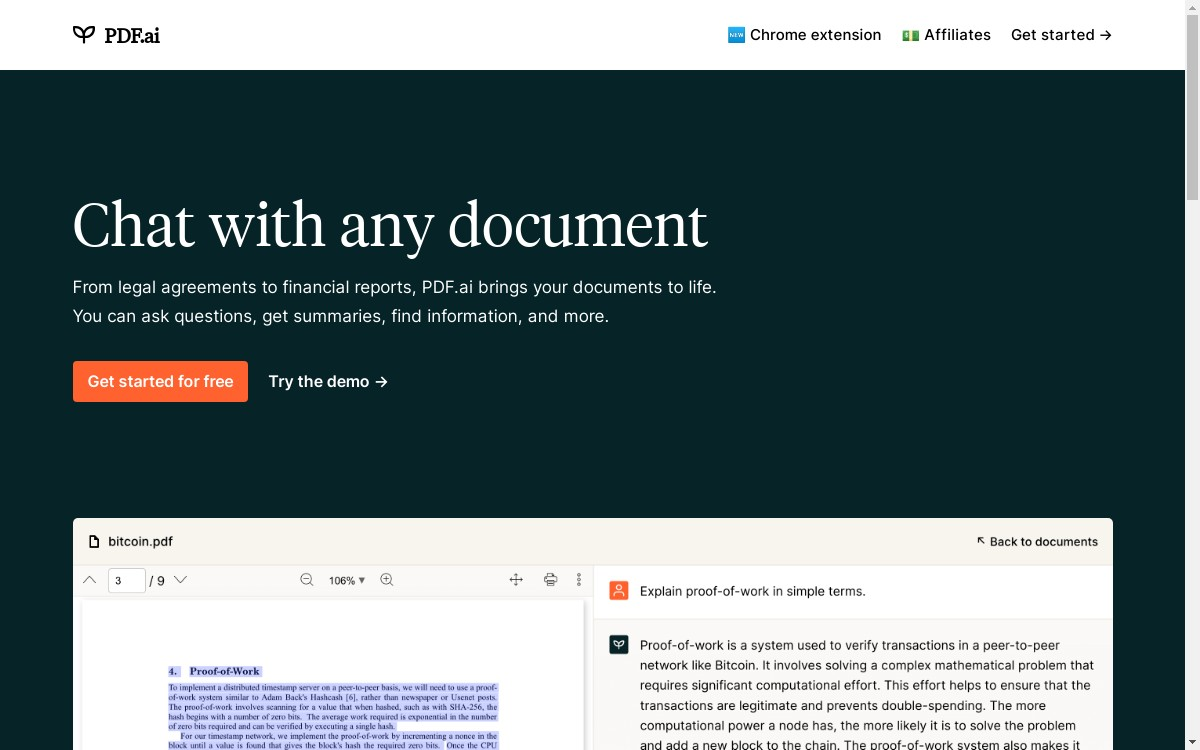
Task: Click the zoom in magnifier icon
Action: tap(386, 580)
